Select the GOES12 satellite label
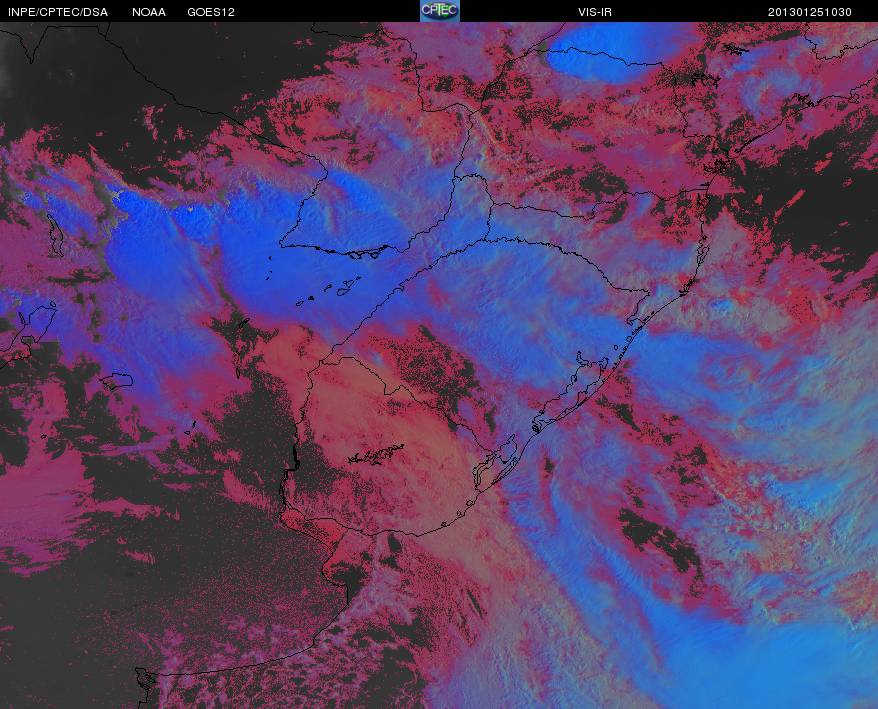The image size is (878, 709). coord(211,12)
